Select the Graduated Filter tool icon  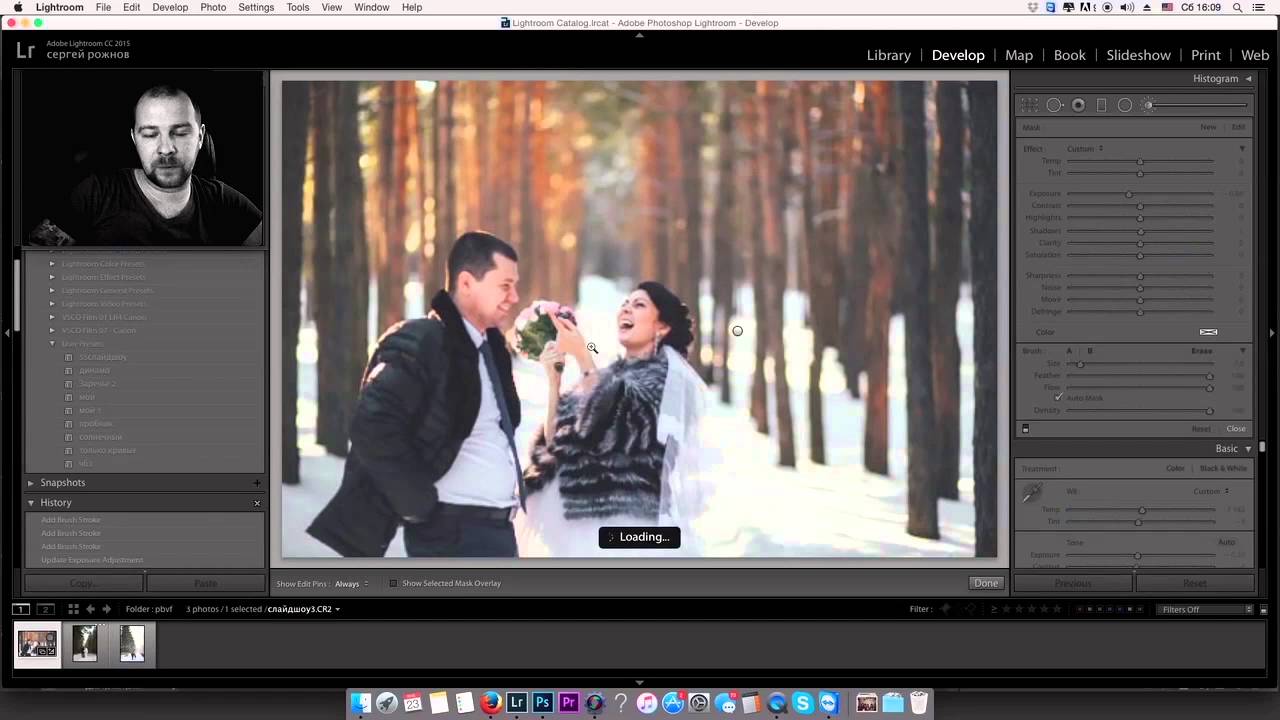(x=1102, y=105)
